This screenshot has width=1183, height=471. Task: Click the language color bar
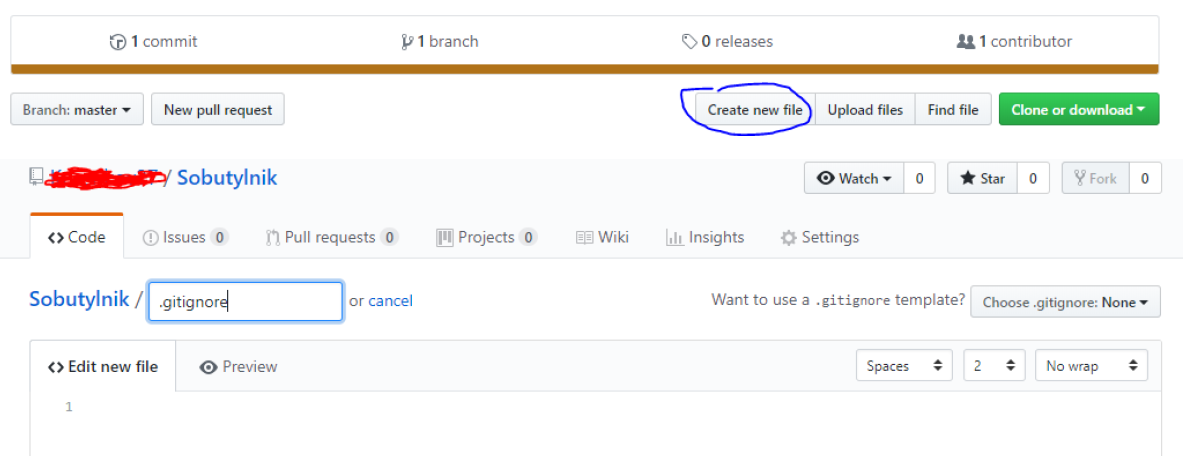click(585, 69)
